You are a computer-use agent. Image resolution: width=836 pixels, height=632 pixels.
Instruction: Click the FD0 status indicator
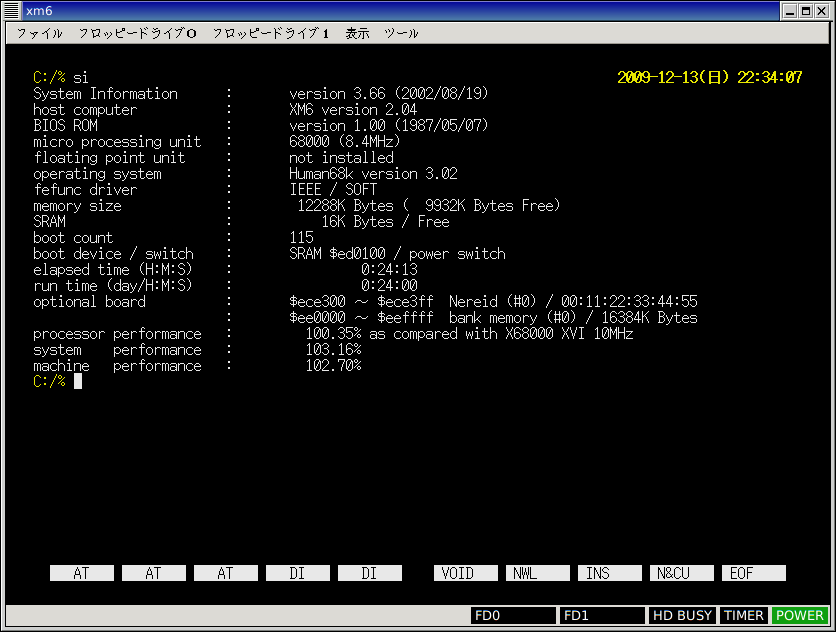(513, 615)
